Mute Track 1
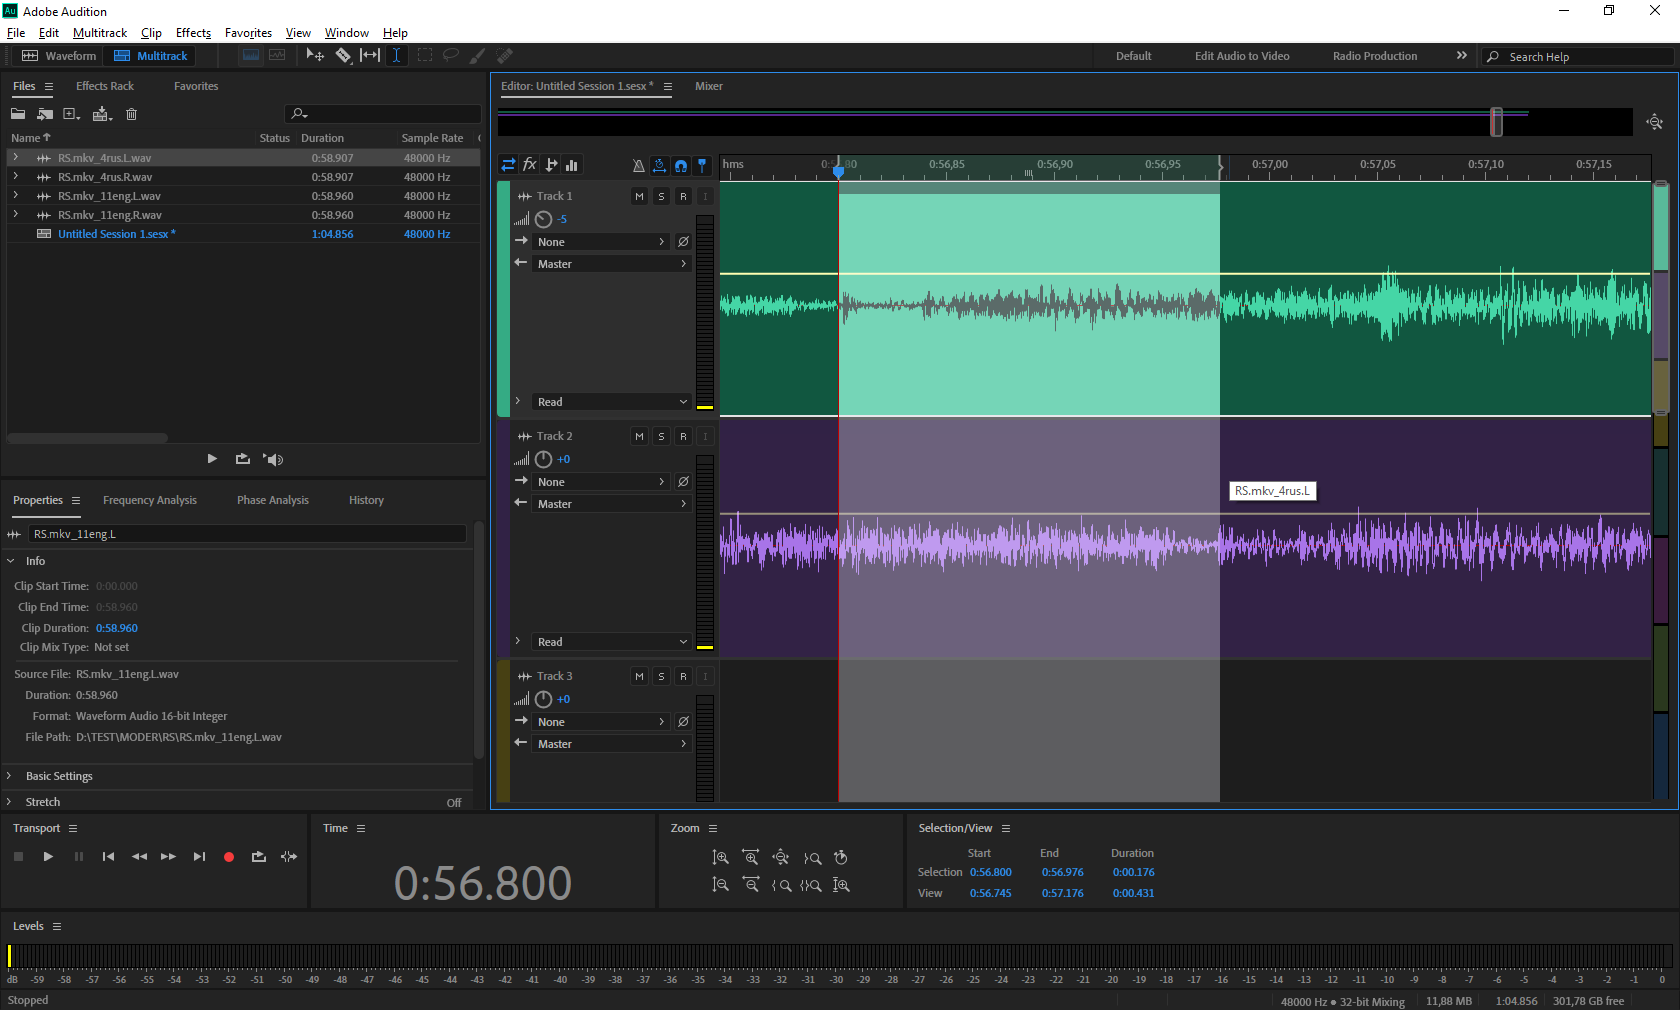 click(639, 197)
